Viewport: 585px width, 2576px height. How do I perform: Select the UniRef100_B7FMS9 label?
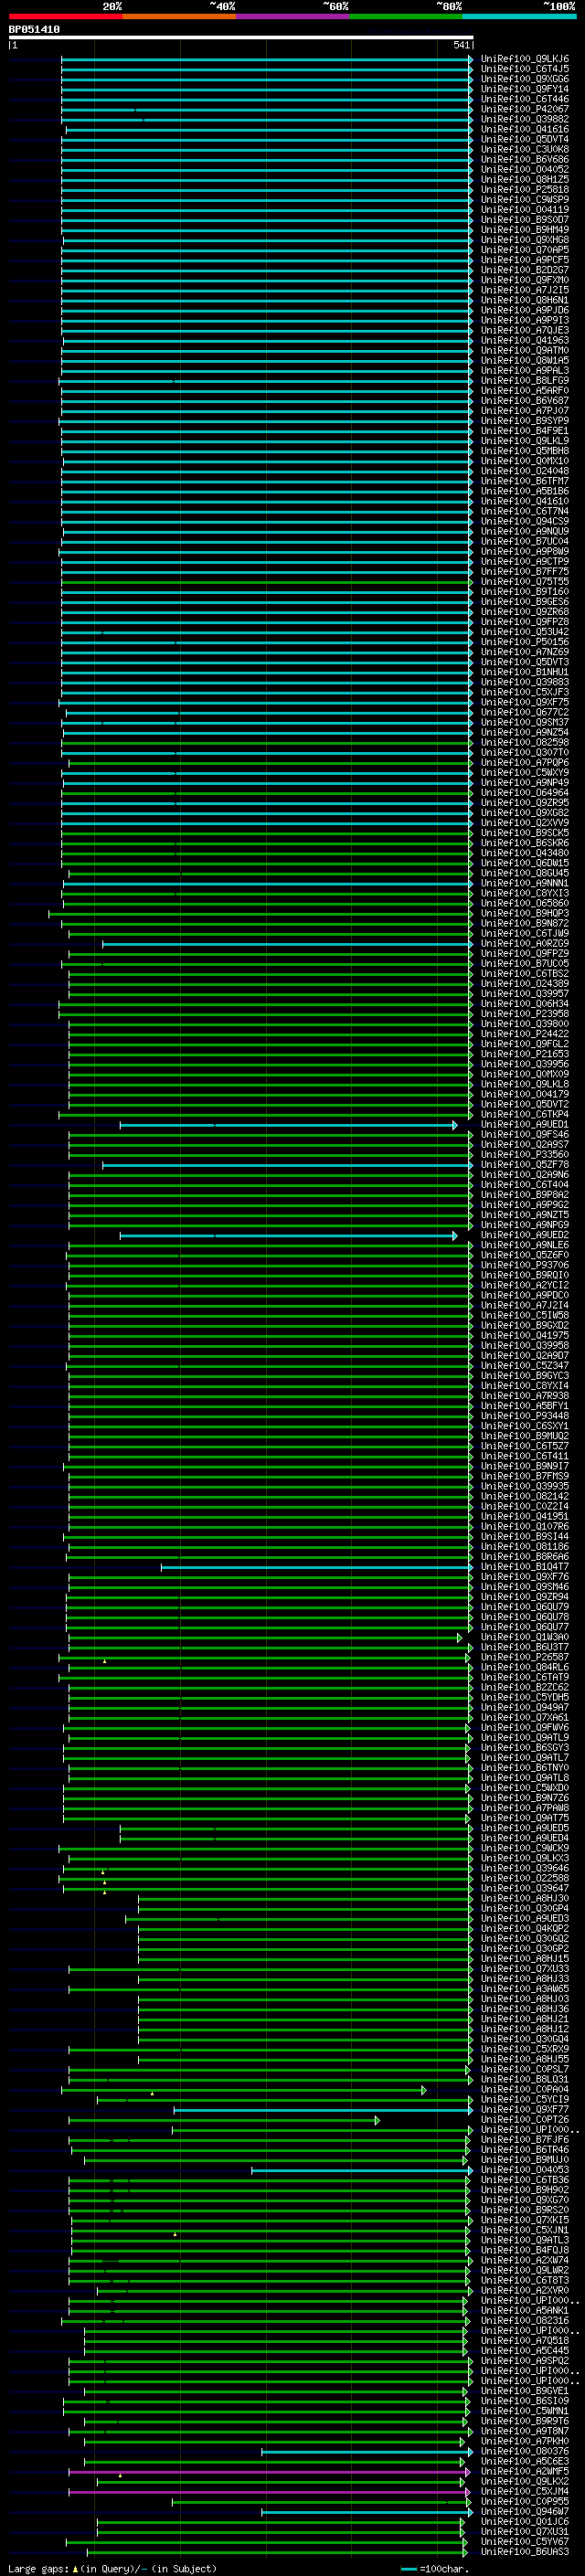pyautogui.click(x=525, y=1477)
